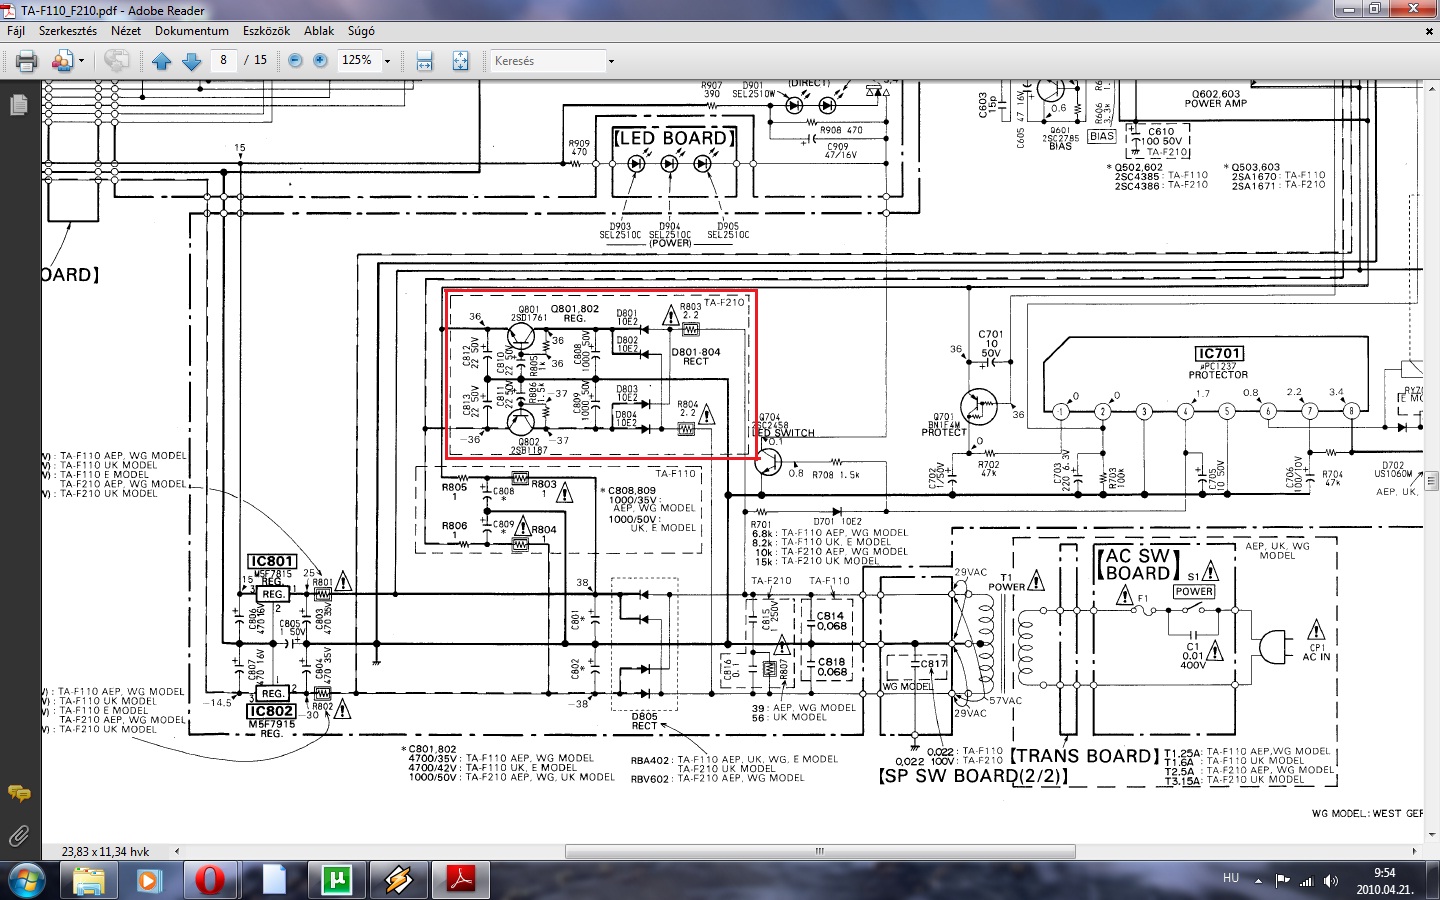Click the Show desktop button on the taskbar
The image size is (1440, 900).
pyautogui.click(x=1432, y=880)
